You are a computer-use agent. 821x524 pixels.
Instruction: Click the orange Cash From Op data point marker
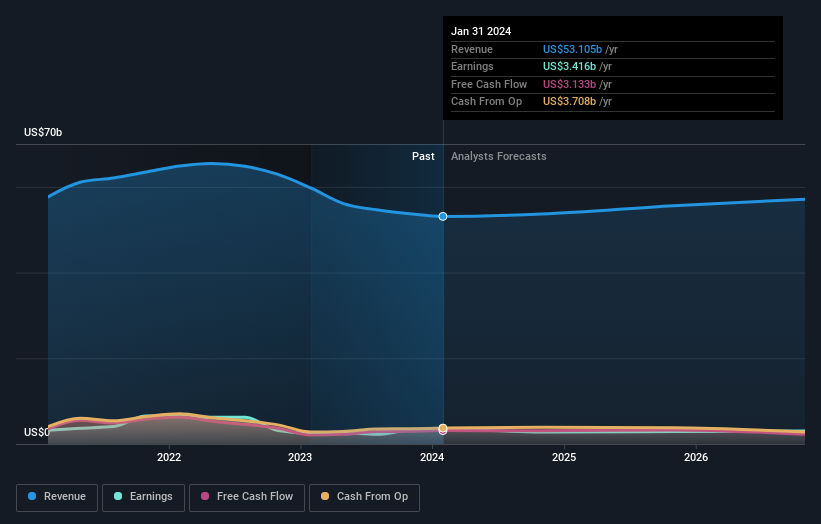click(443, 428)
